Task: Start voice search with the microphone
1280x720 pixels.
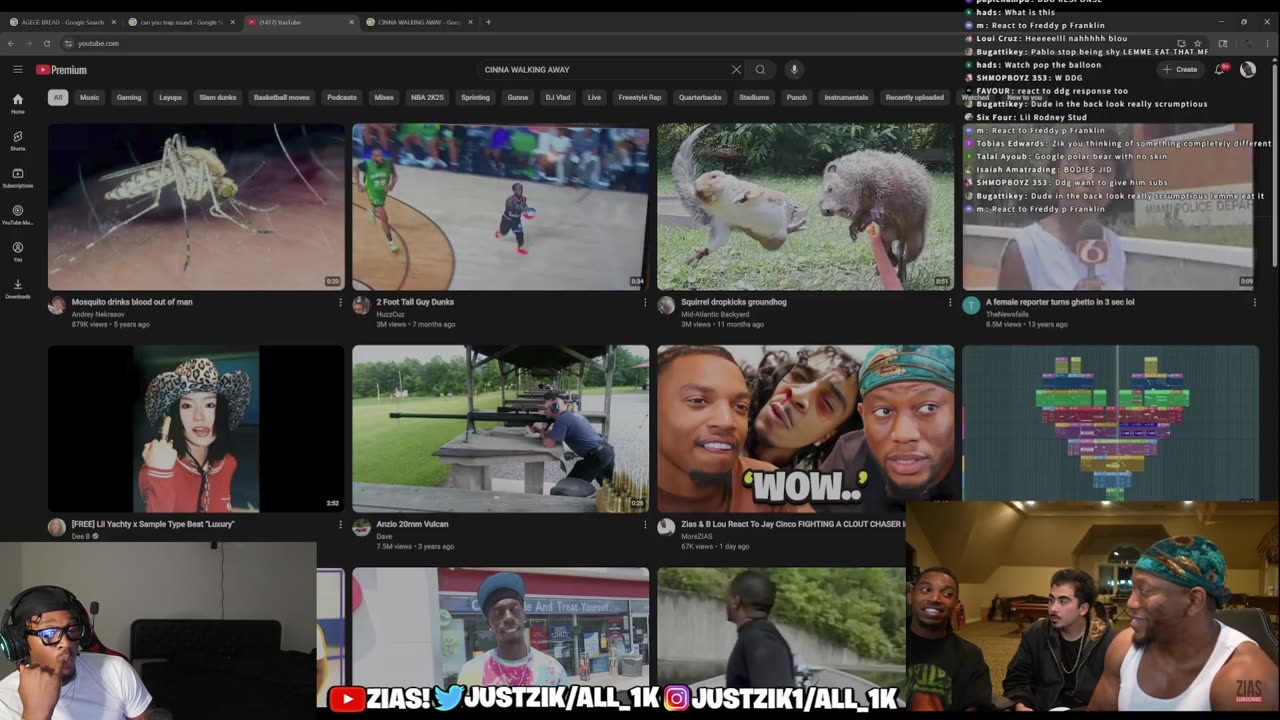Action: pos(794,70)
